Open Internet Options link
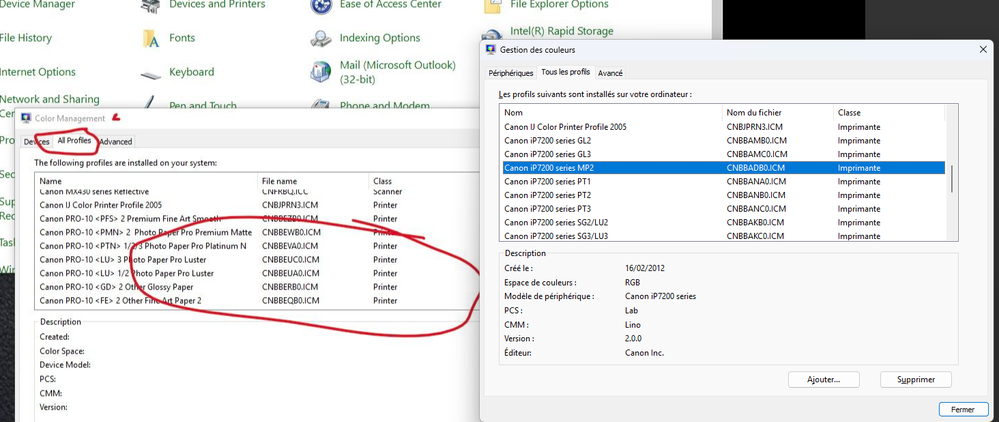 tap(38, 72)
